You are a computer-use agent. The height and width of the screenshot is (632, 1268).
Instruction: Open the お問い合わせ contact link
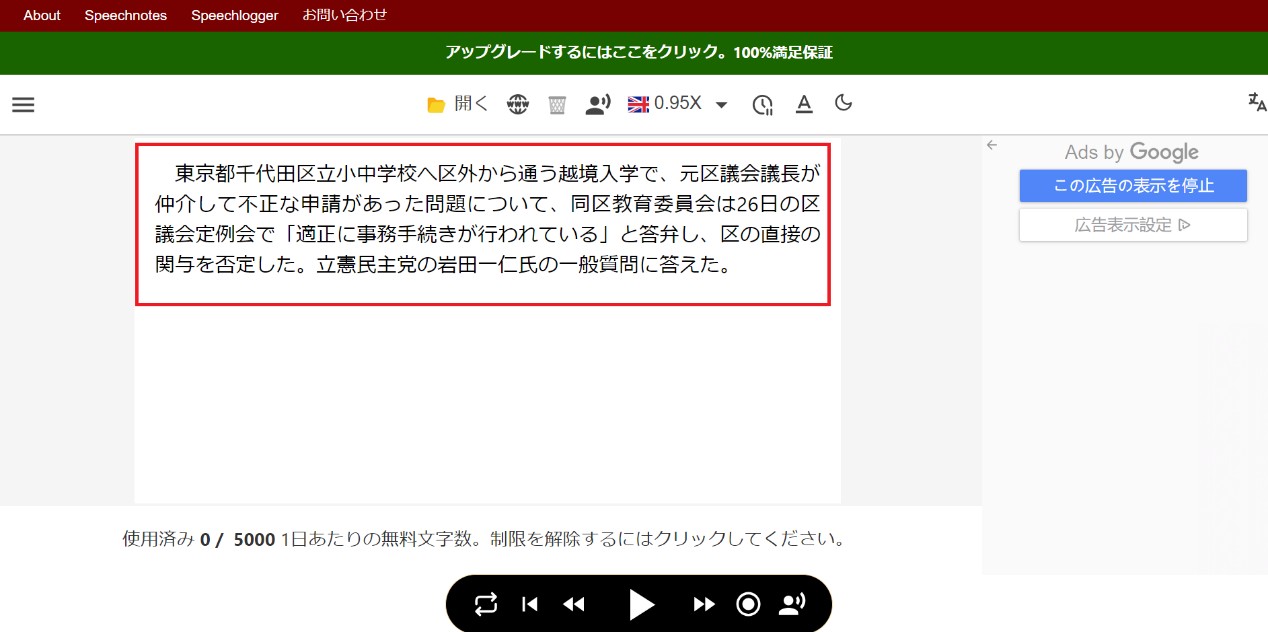click(345, 15)
